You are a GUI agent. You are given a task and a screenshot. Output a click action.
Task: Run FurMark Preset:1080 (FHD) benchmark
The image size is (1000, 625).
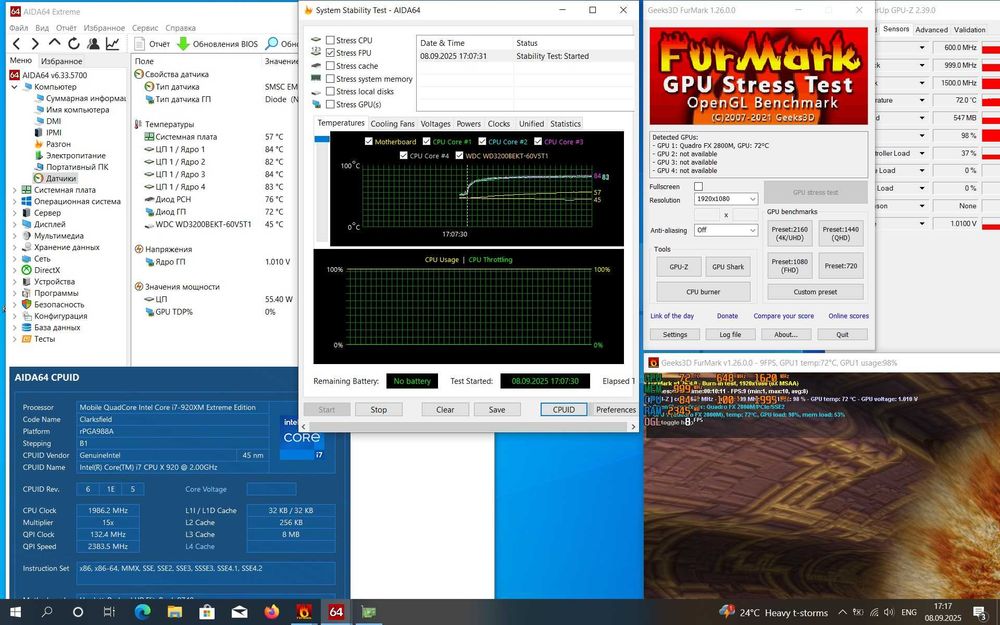click(x=790, y=265)
